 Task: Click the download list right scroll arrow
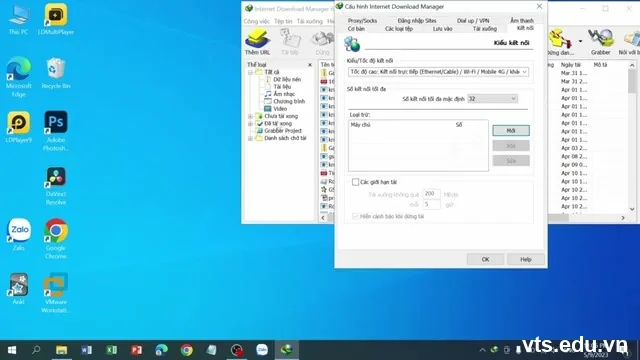(x=623, y=218)
